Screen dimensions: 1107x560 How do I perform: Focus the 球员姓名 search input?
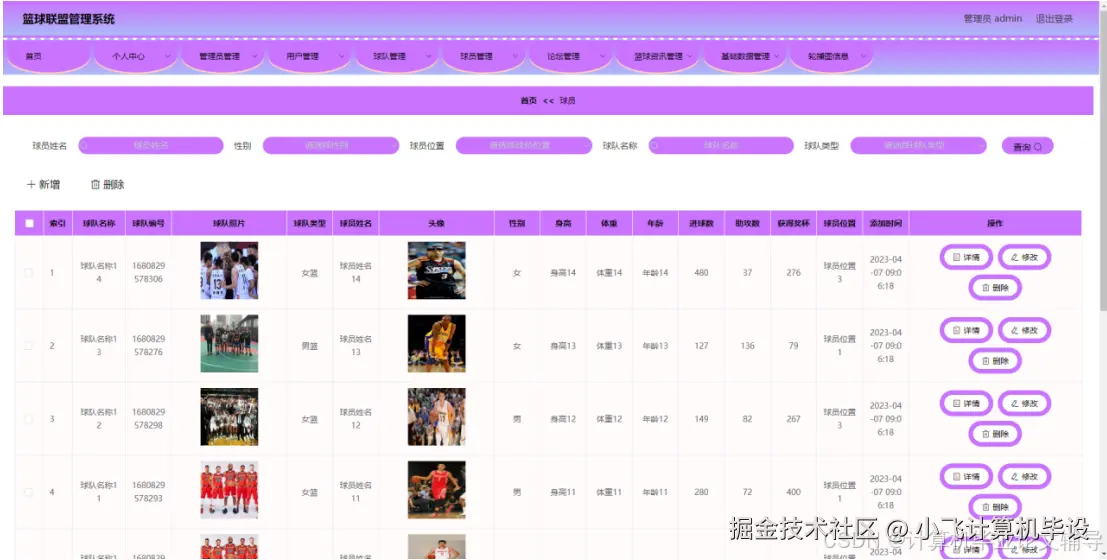150,145
